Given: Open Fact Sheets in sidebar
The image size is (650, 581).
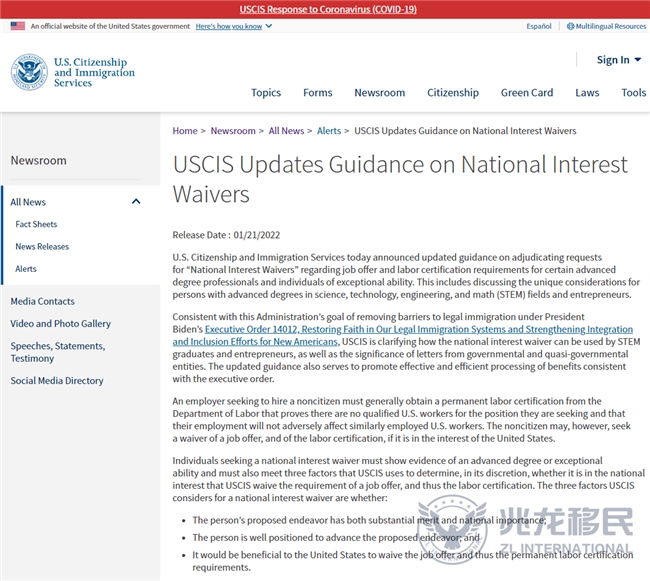Looking at the screenshot, I should coord(36,224).
